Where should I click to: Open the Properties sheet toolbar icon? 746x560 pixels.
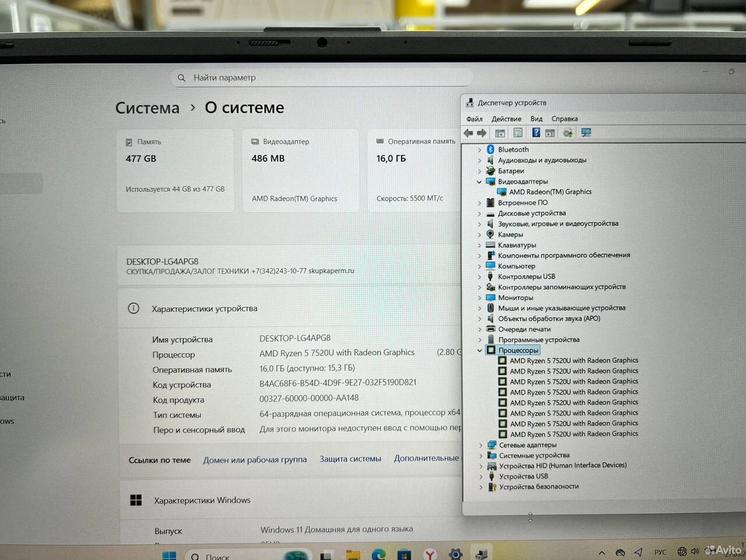click(518, 133)
